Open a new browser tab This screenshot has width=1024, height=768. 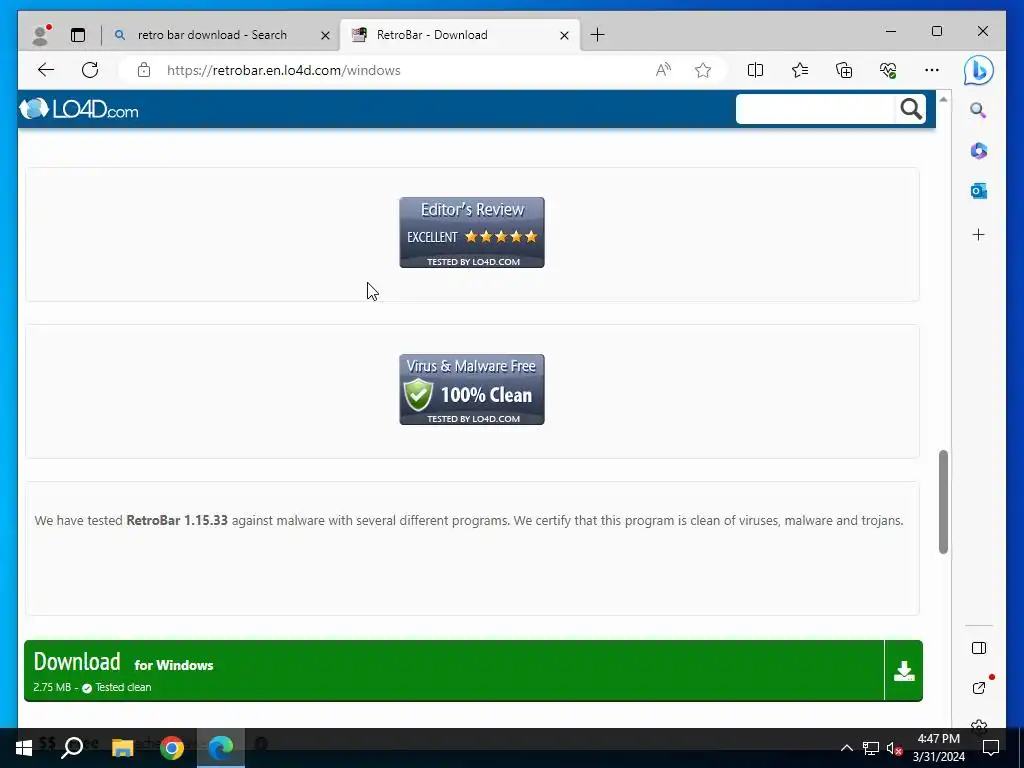[598, 35]
